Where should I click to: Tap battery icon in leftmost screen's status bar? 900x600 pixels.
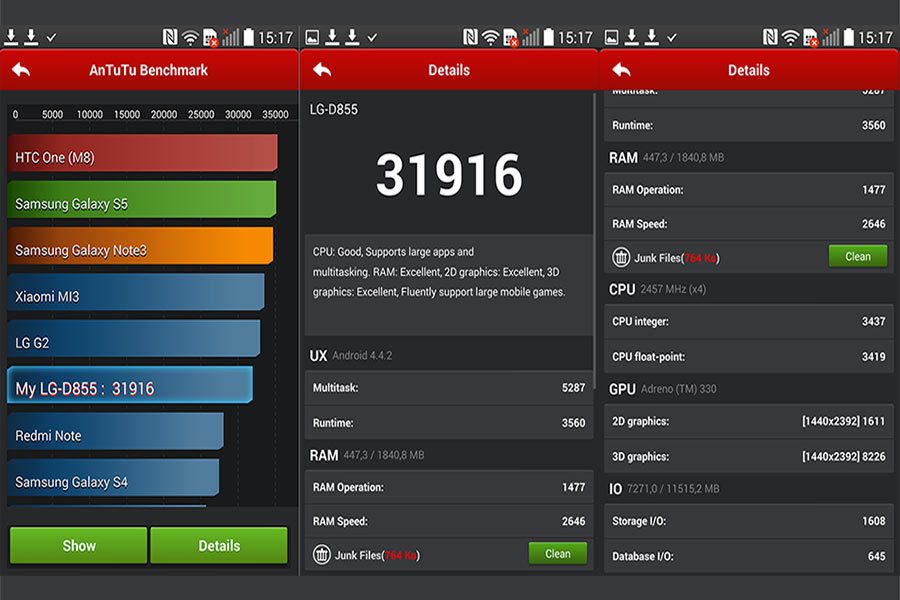coord(248,38)
